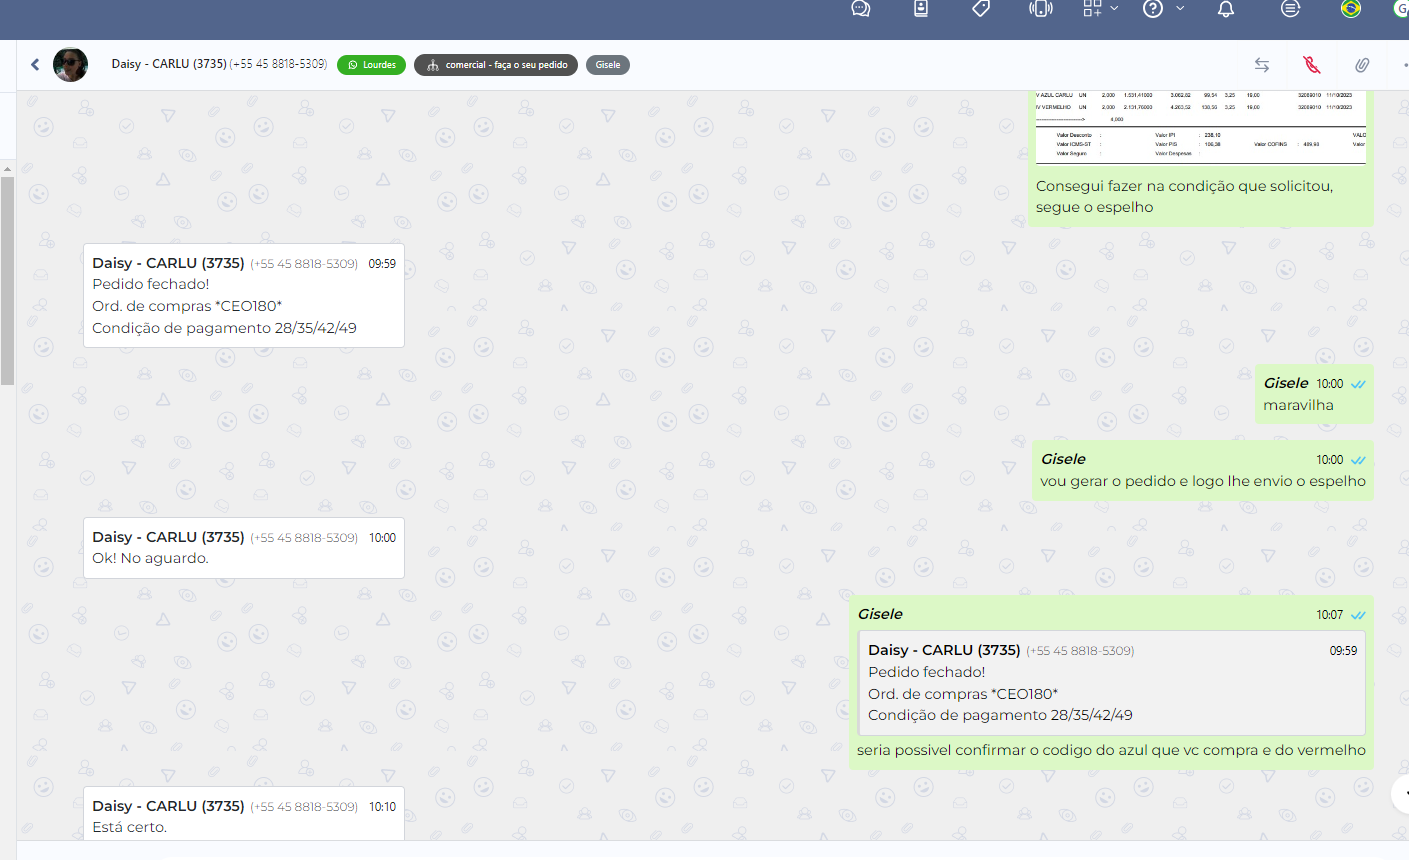
Task: Open the notifications bell
Action: click(x=1226, y=9)
